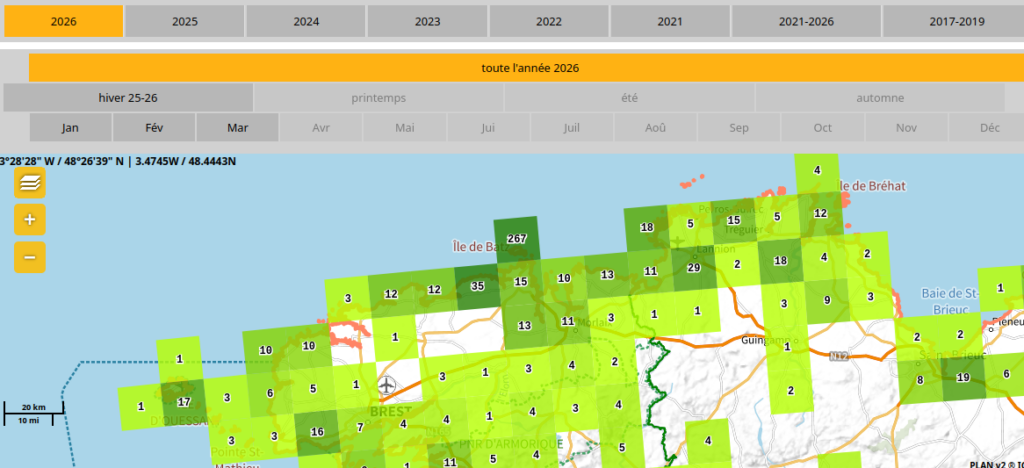Filter by month Fév
Viewport: 1024px width, 468px height.
point(154,128)
